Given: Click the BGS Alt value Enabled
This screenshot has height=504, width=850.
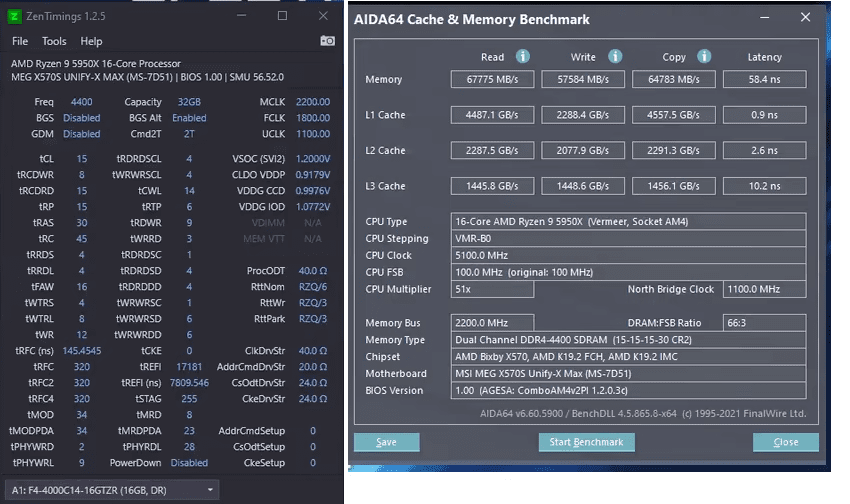Looking at the screenshot, I should pyautogui.click(x=189, y=118).
